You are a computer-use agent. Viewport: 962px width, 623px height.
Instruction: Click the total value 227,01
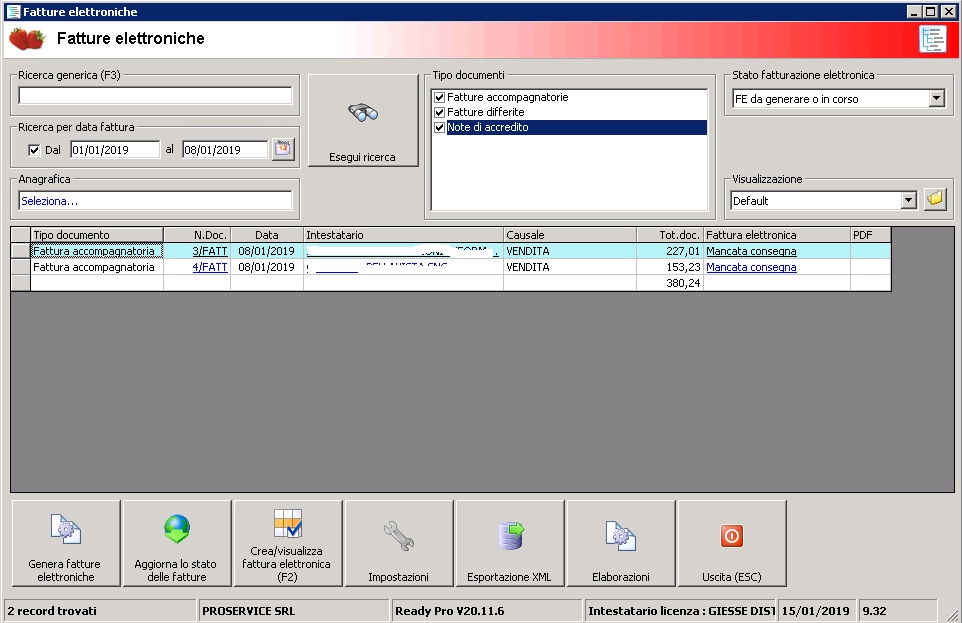point(683,251)
